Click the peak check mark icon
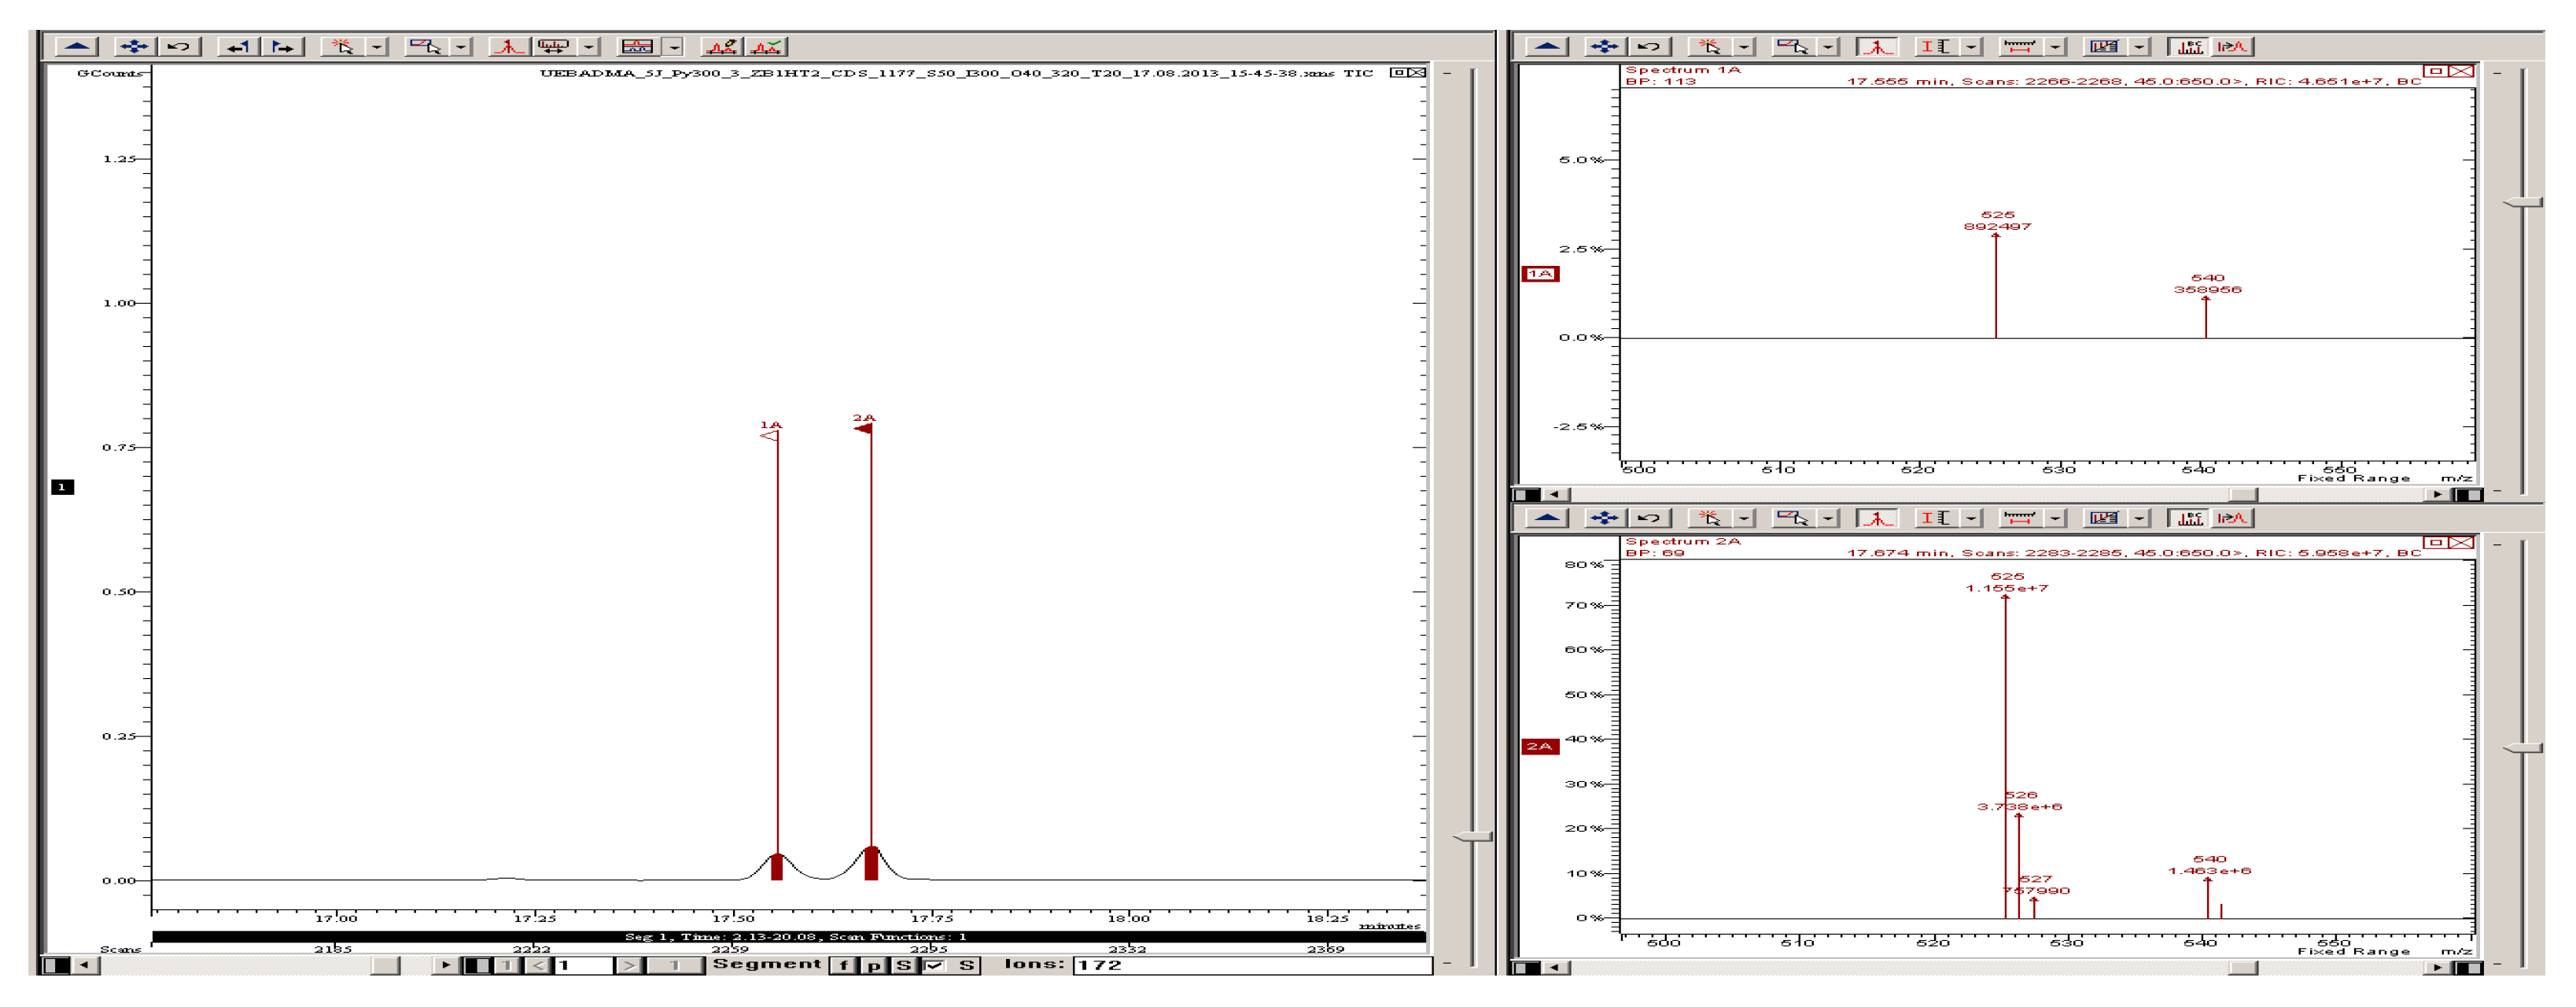Viewport: 2576px width, 1007px height. (x=767, y=46)
